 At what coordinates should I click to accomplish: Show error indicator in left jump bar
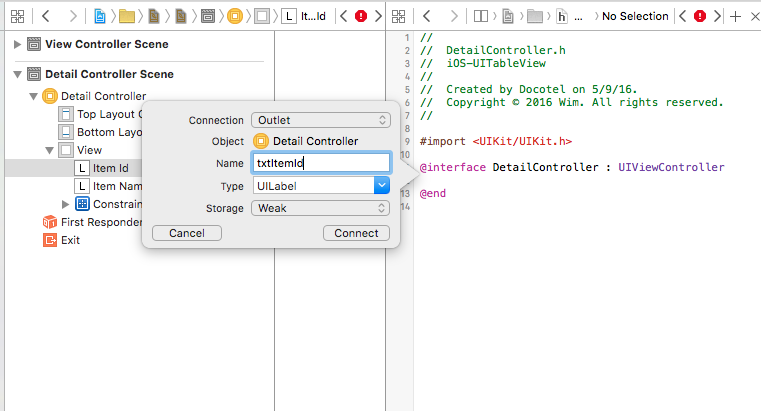pyautogui.click(x=361, y=16)
